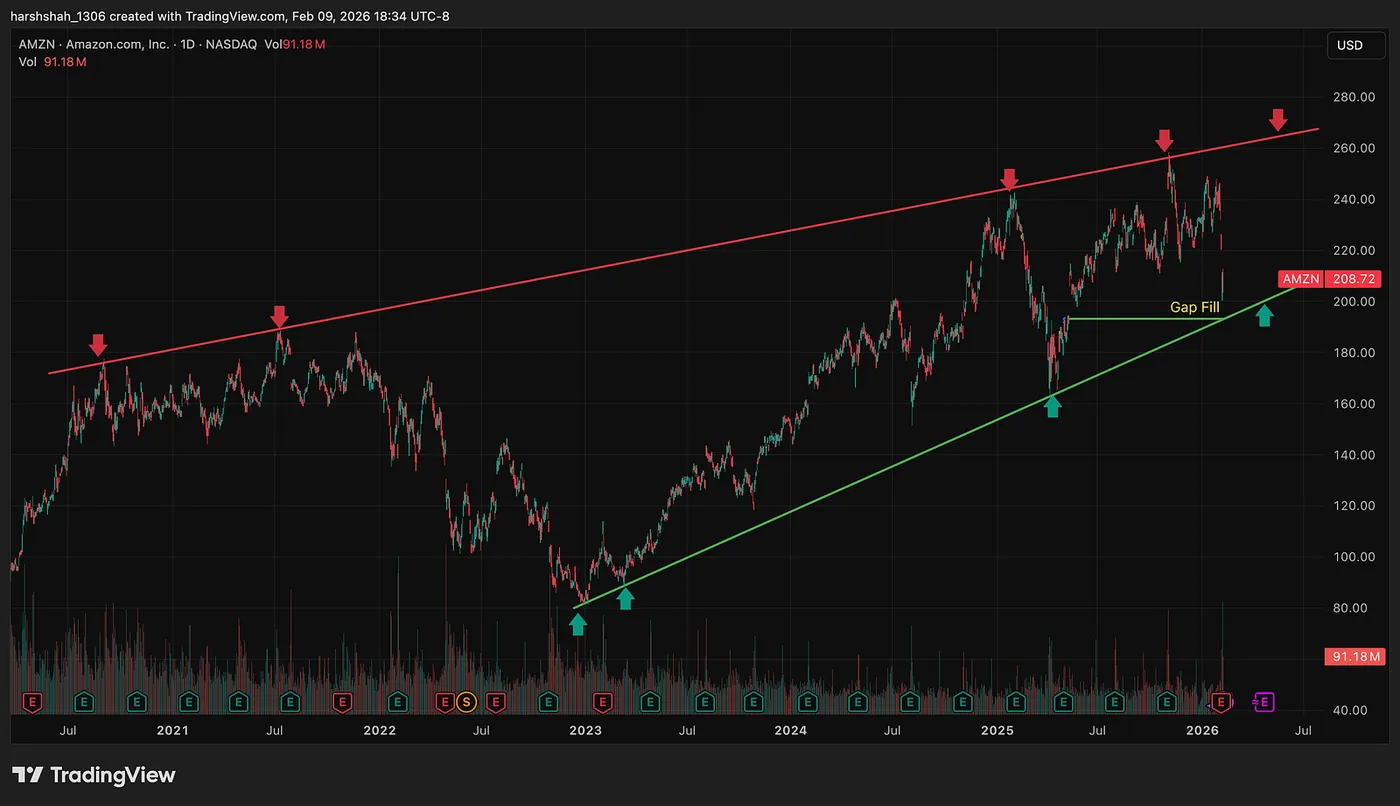
Task: Select red earnings marker just left of split icon
Action: pyautogui.click(x=445, y=702)
